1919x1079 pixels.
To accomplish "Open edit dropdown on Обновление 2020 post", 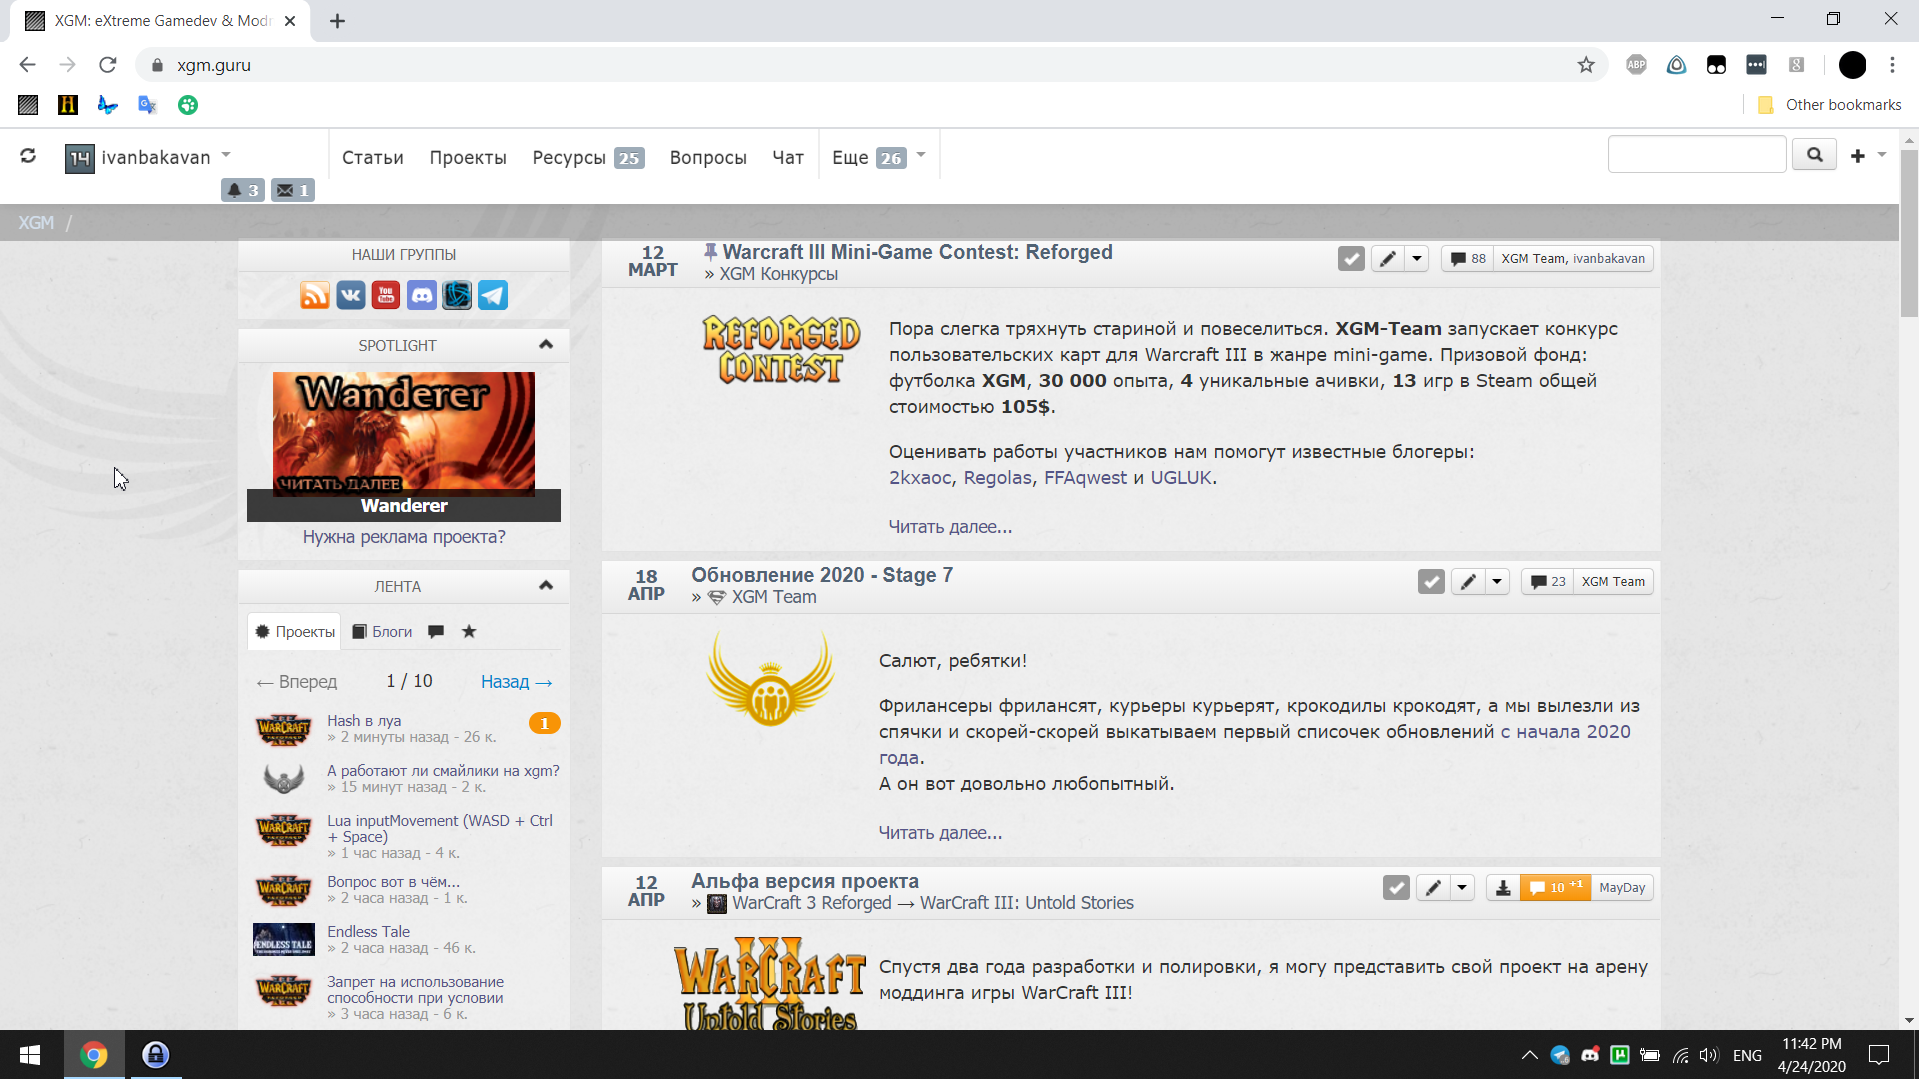I will [x=1497, y=582].
